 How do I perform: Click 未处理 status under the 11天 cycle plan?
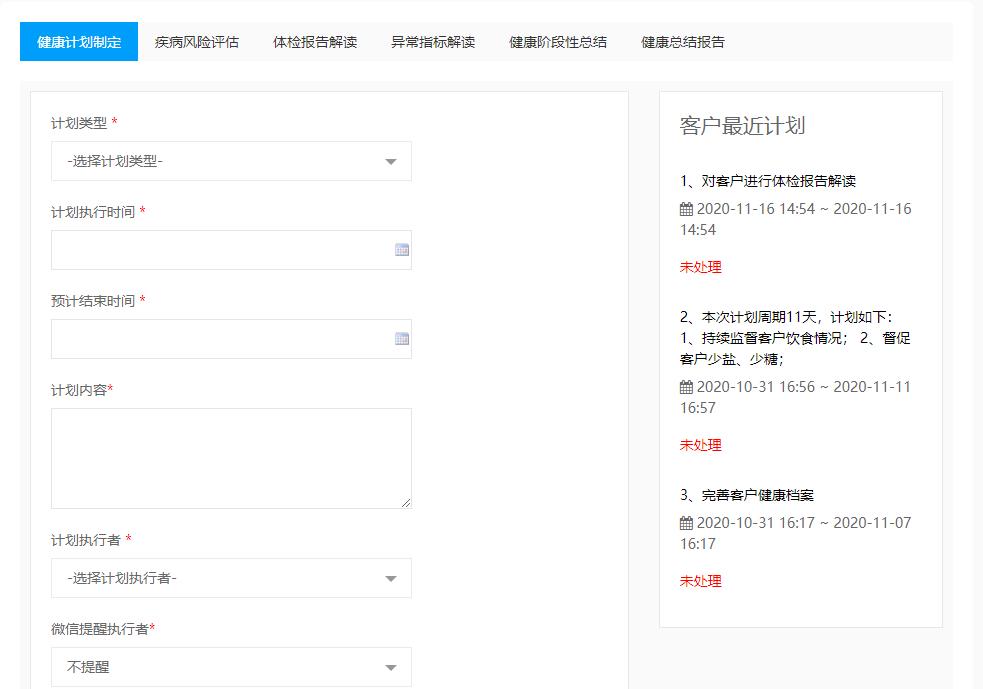[701, 445]
